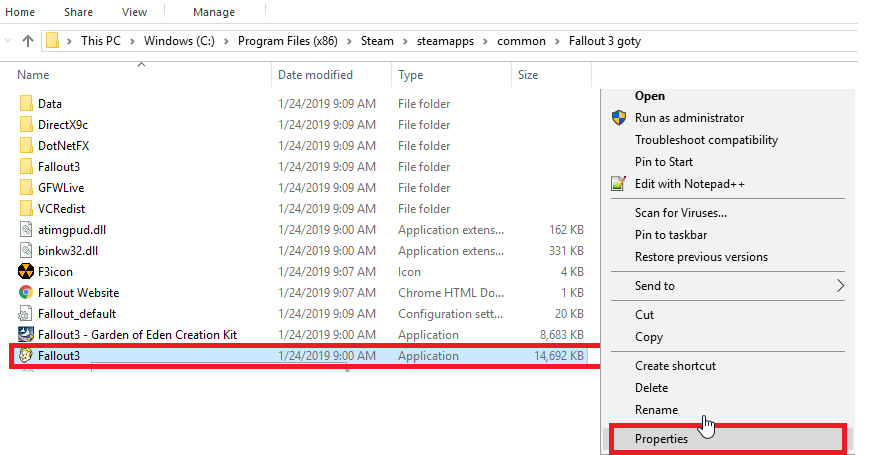Click the Fallout_default config file icon
This screenshot has width=880, height=455.
click(26, 314)
